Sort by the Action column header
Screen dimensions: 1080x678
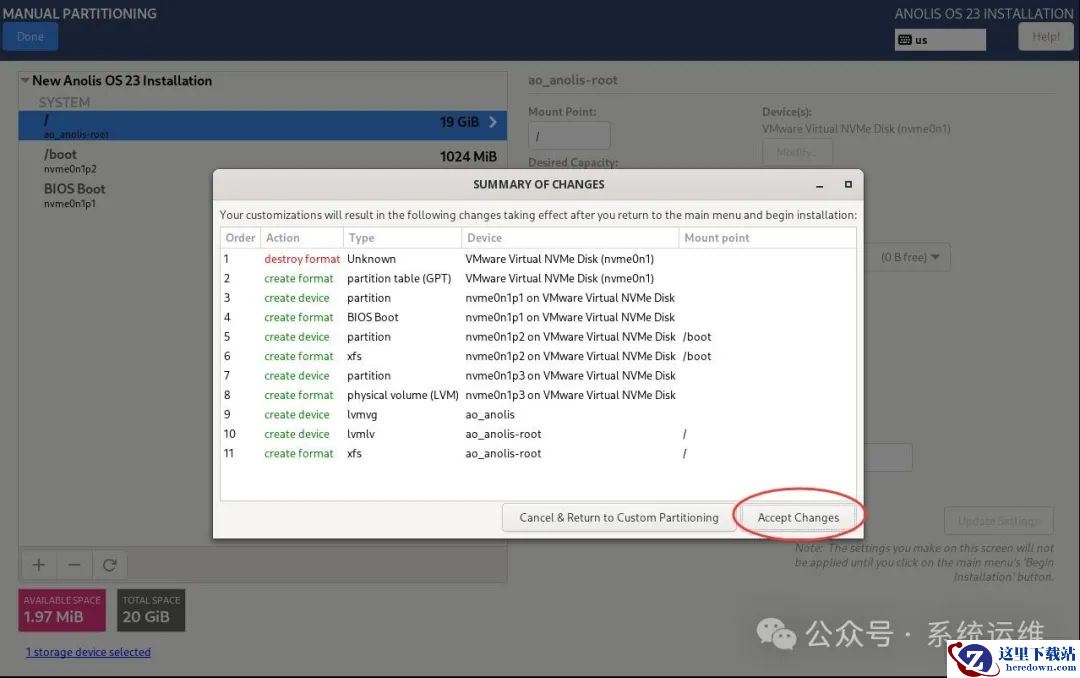[302, 238]
